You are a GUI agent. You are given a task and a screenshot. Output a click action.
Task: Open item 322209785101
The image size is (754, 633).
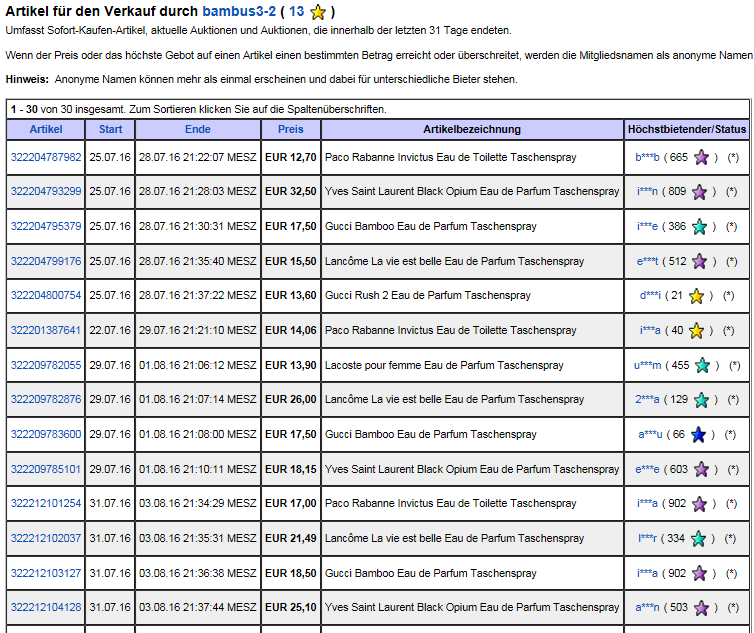click(x=46, y=469)
